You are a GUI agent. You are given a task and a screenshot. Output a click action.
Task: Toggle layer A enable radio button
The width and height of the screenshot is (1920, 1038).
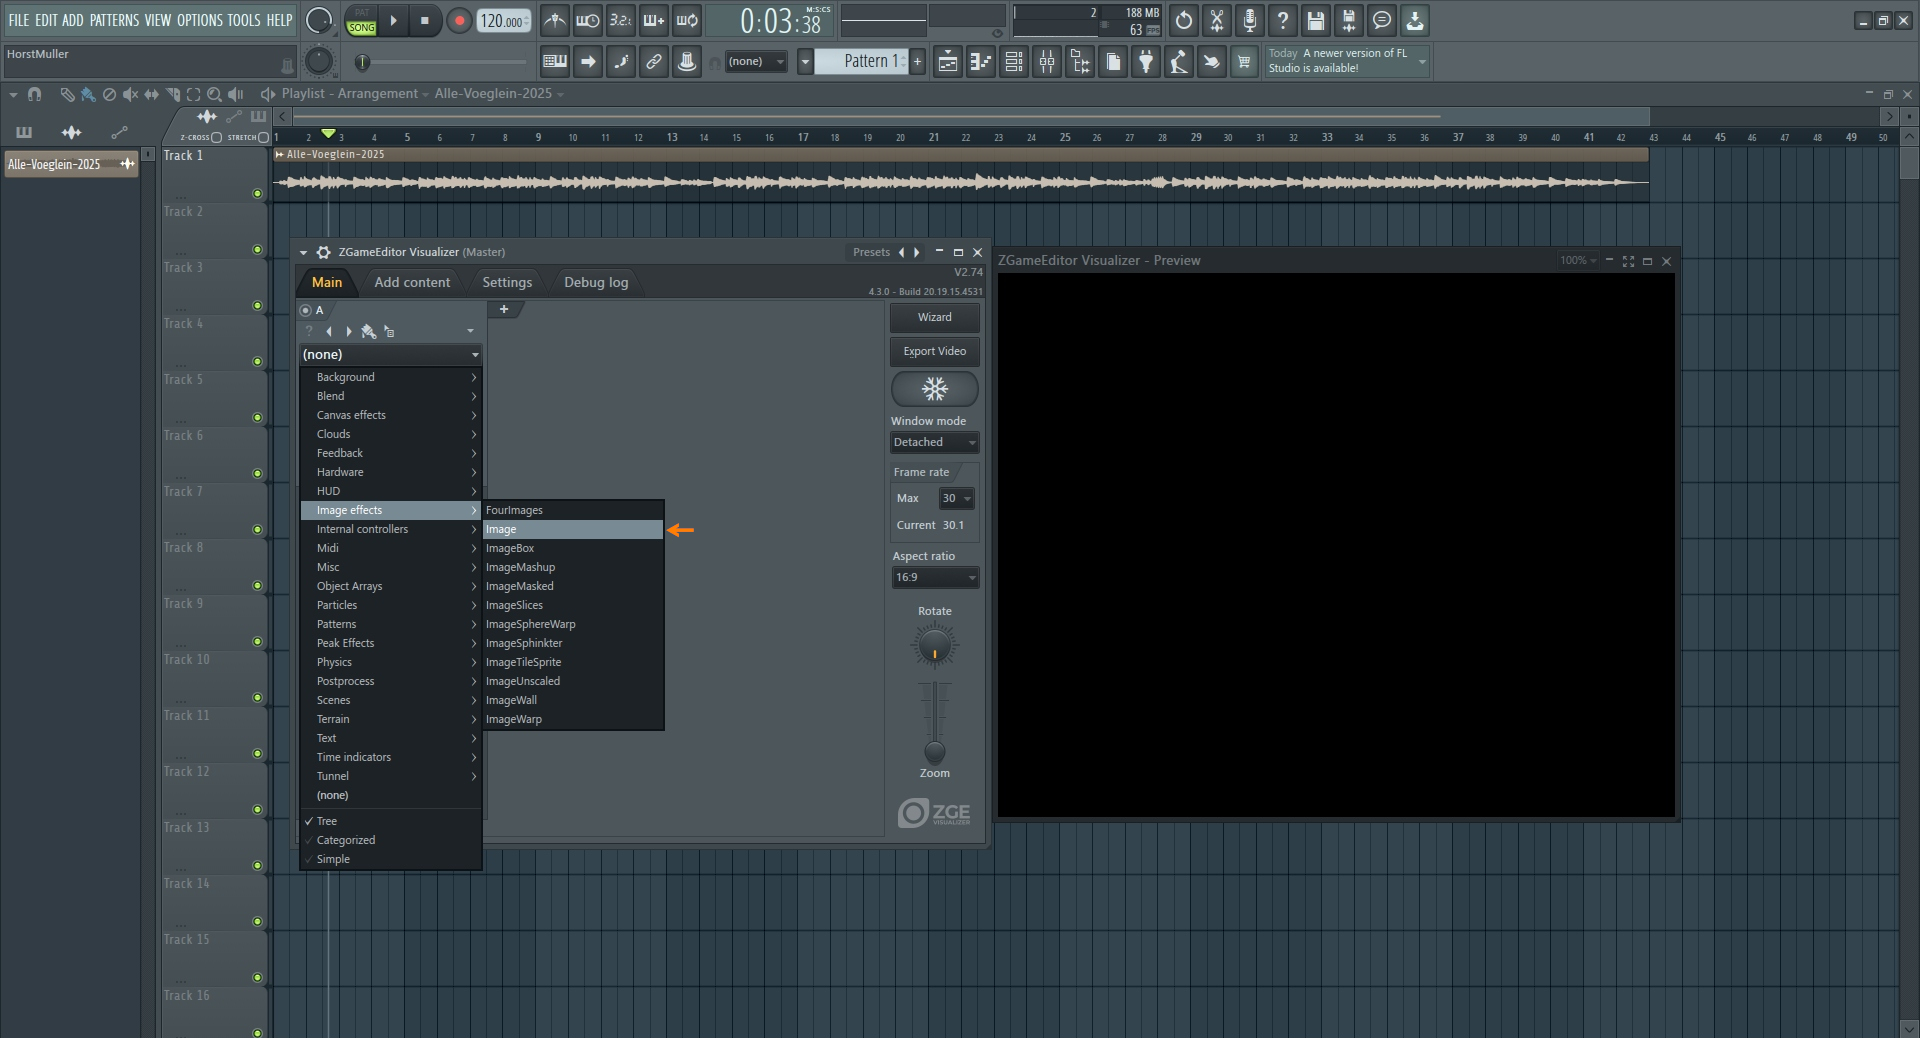[x=306, y=310]
